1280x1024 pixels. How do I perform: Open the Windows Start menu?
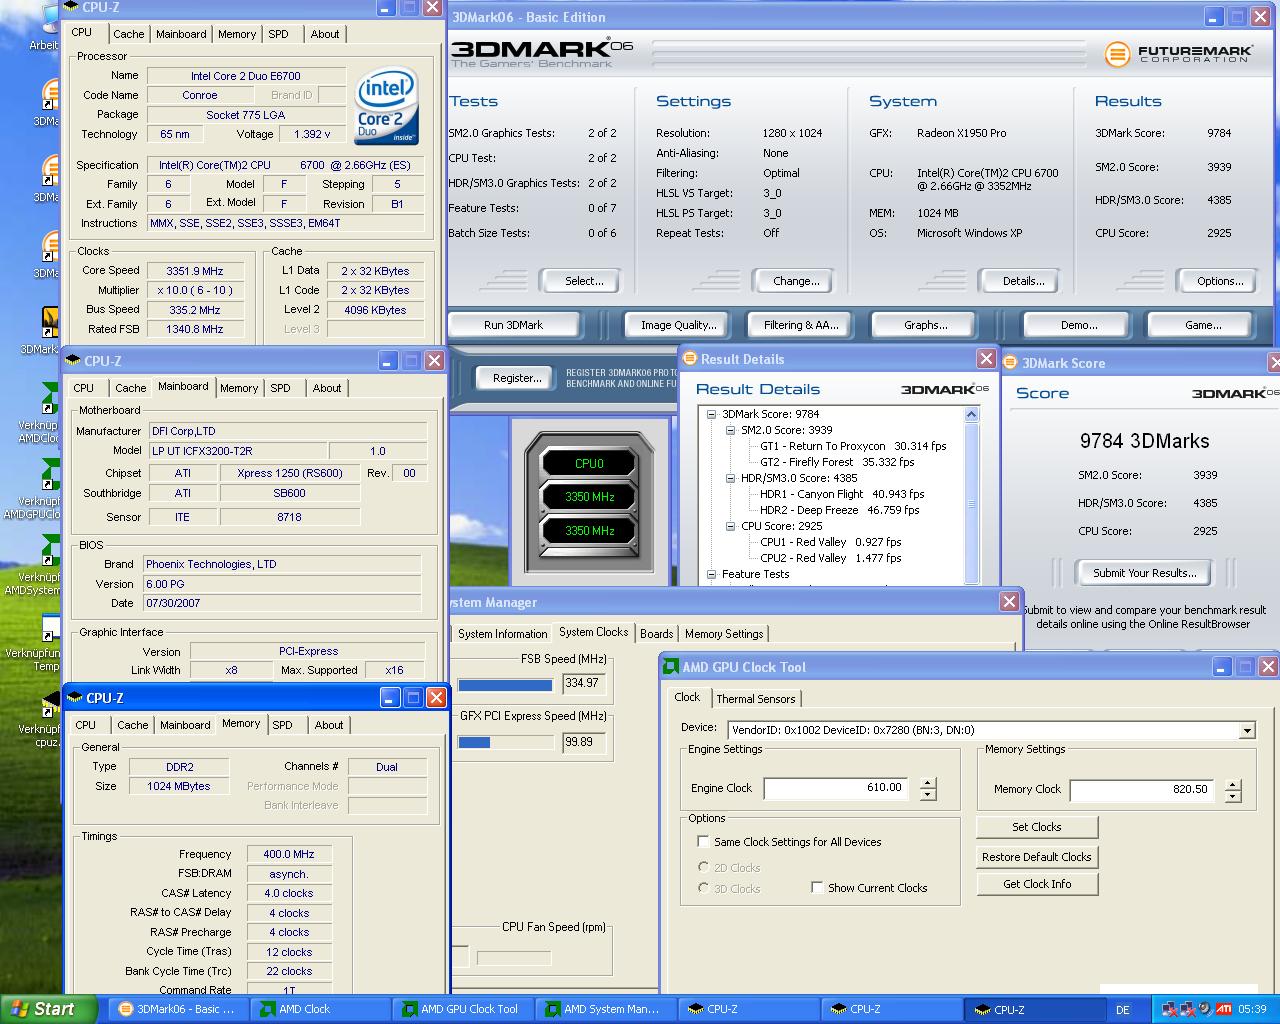coord(48,1009)
